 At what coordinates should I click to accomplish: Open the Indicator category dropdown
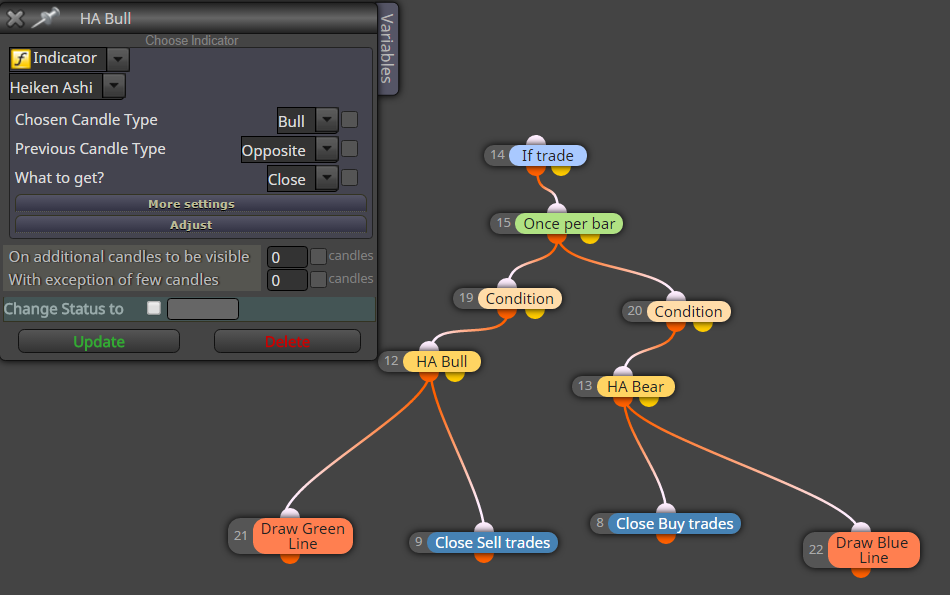point(118,59)
